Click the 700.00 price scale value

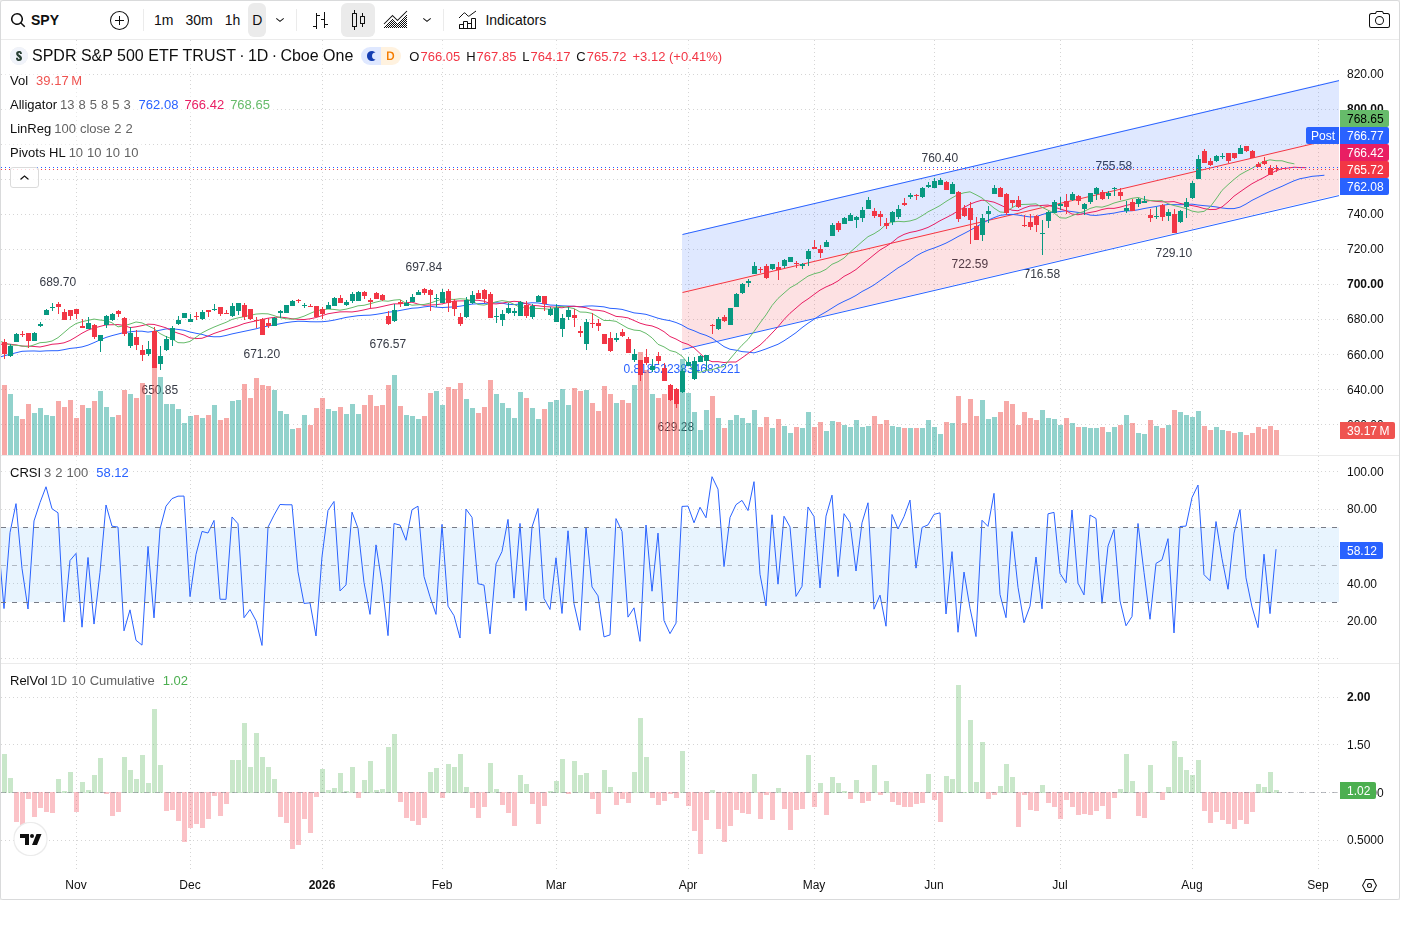(1365, 284)
